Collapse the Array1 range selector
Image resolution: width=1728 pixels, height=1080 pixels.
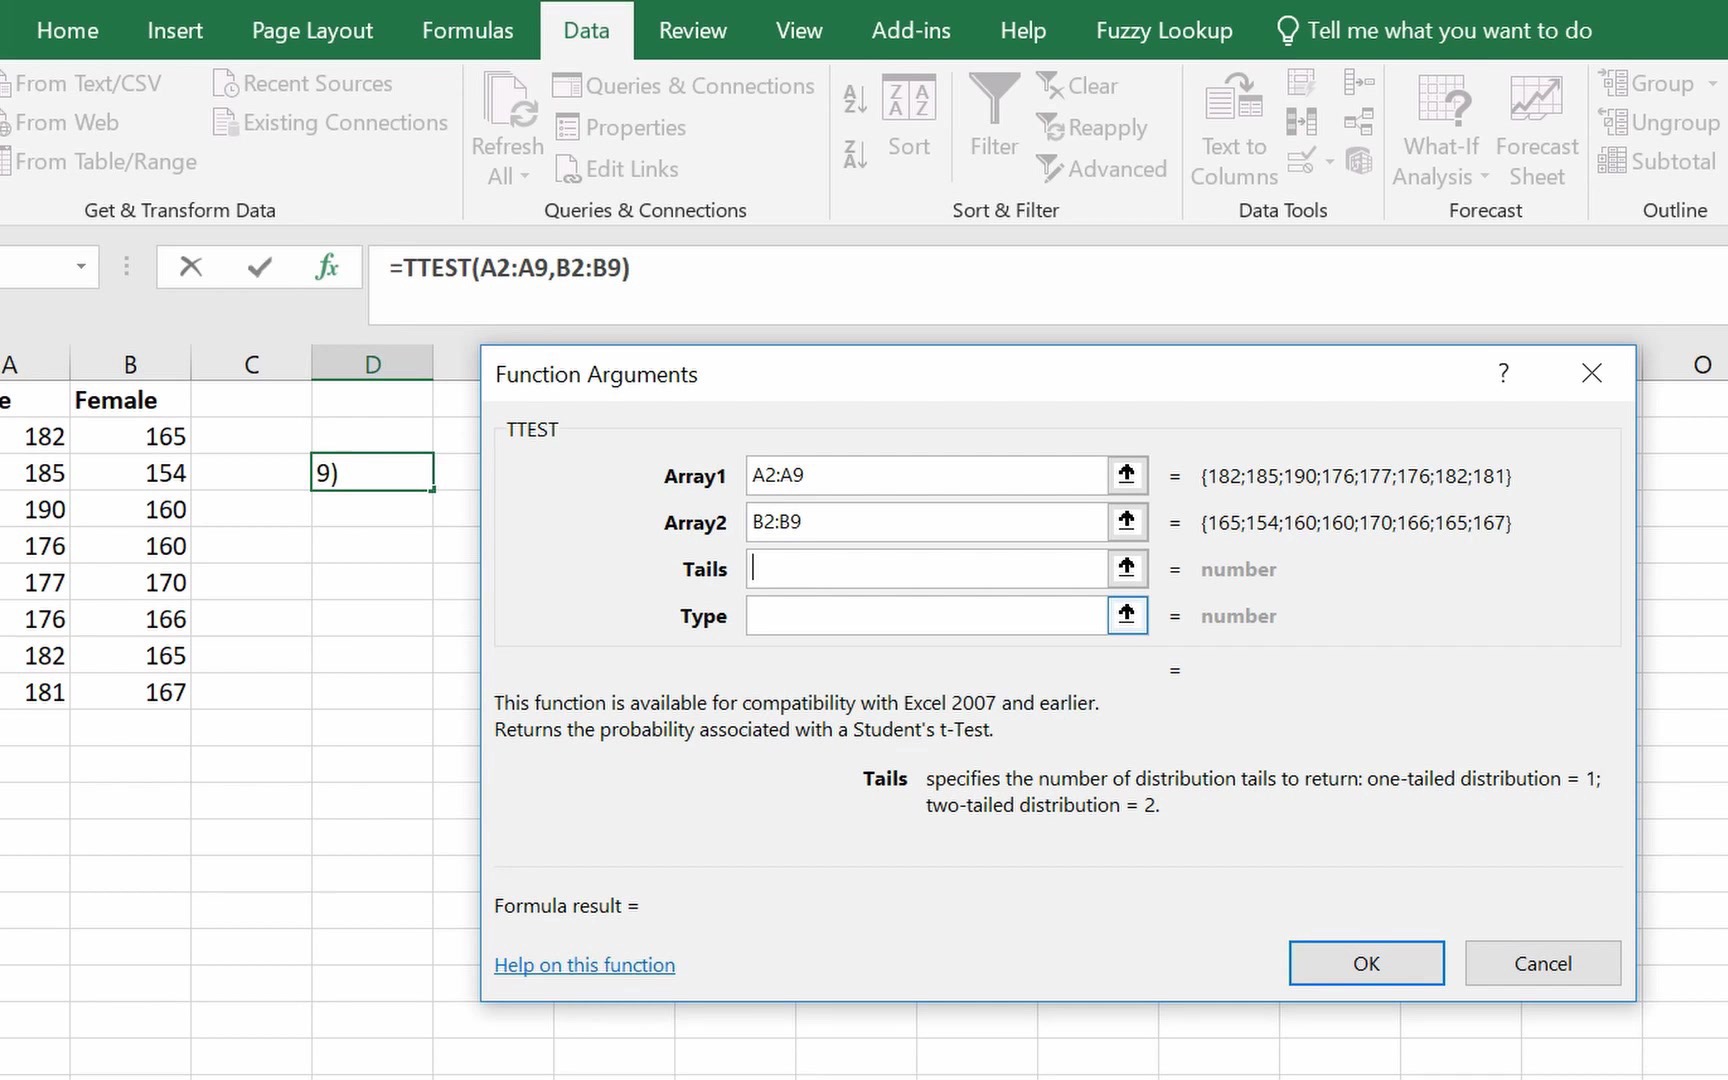(1126, 475)
